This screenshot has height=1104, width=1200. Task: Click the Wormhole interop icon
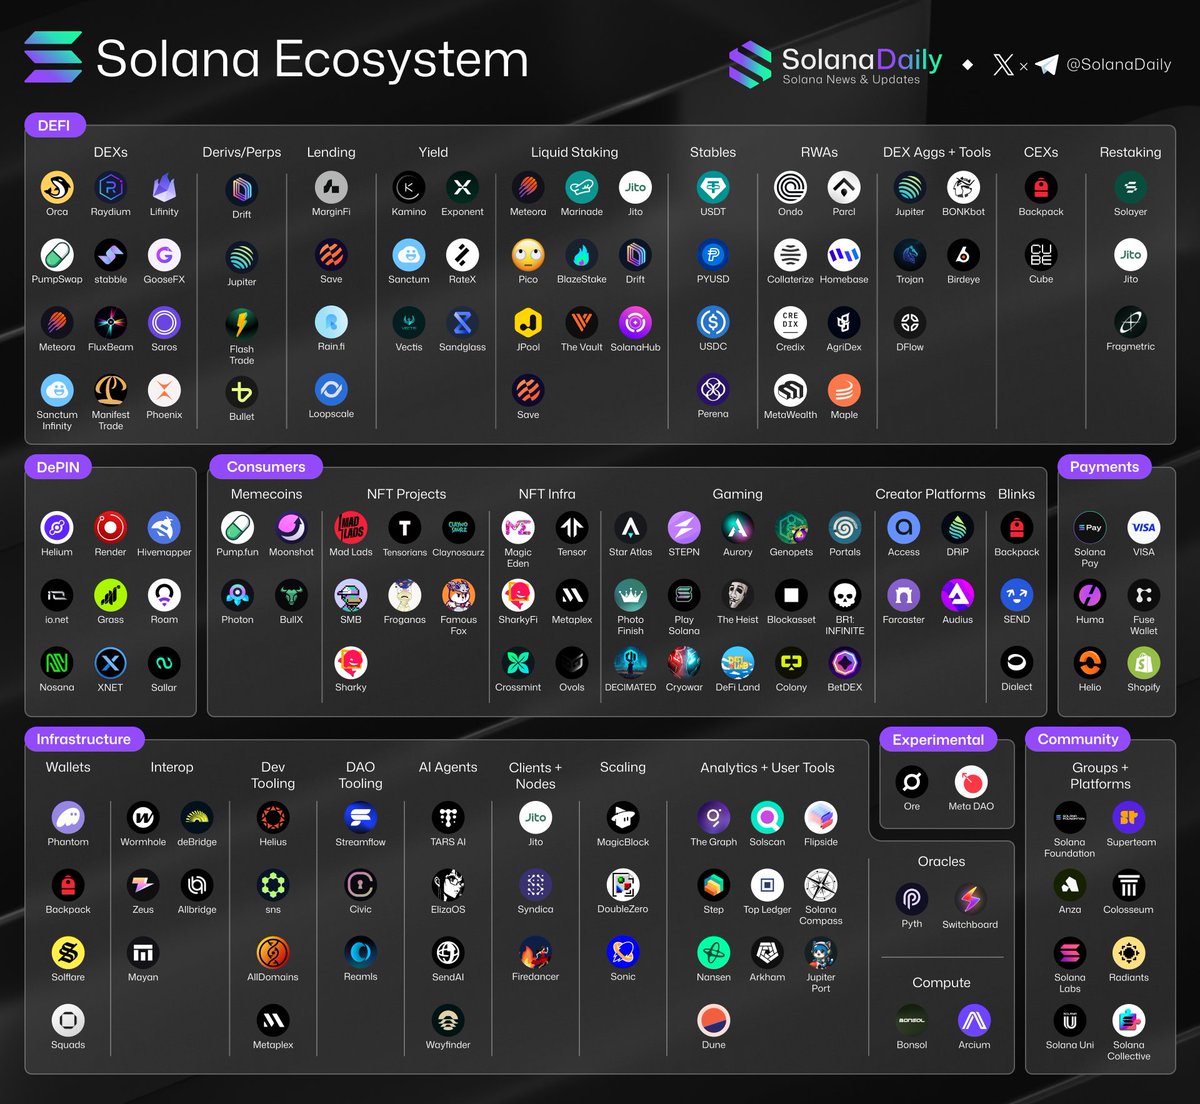(x=143, y=817)
